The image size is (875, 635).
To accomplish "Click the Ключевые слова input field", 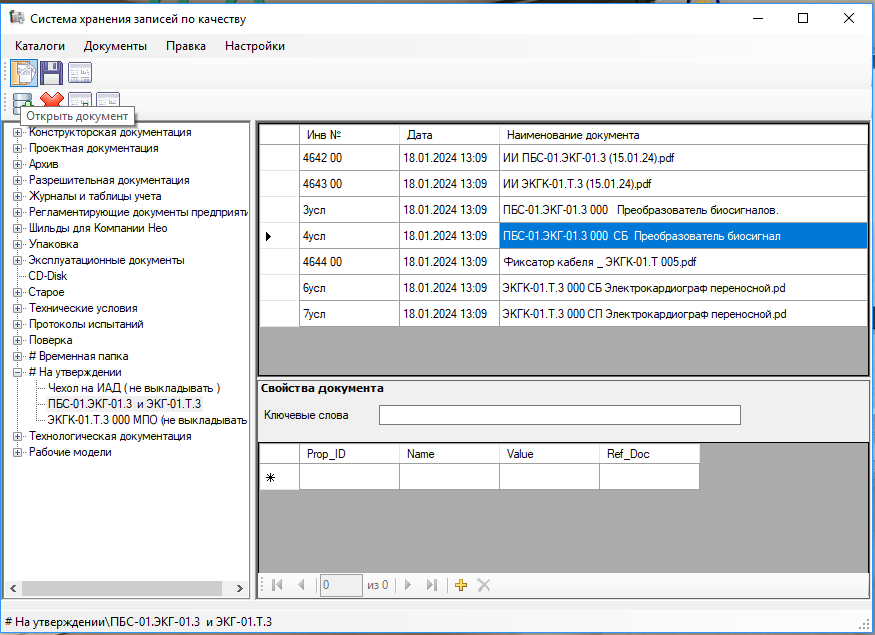I will point(560,415).
